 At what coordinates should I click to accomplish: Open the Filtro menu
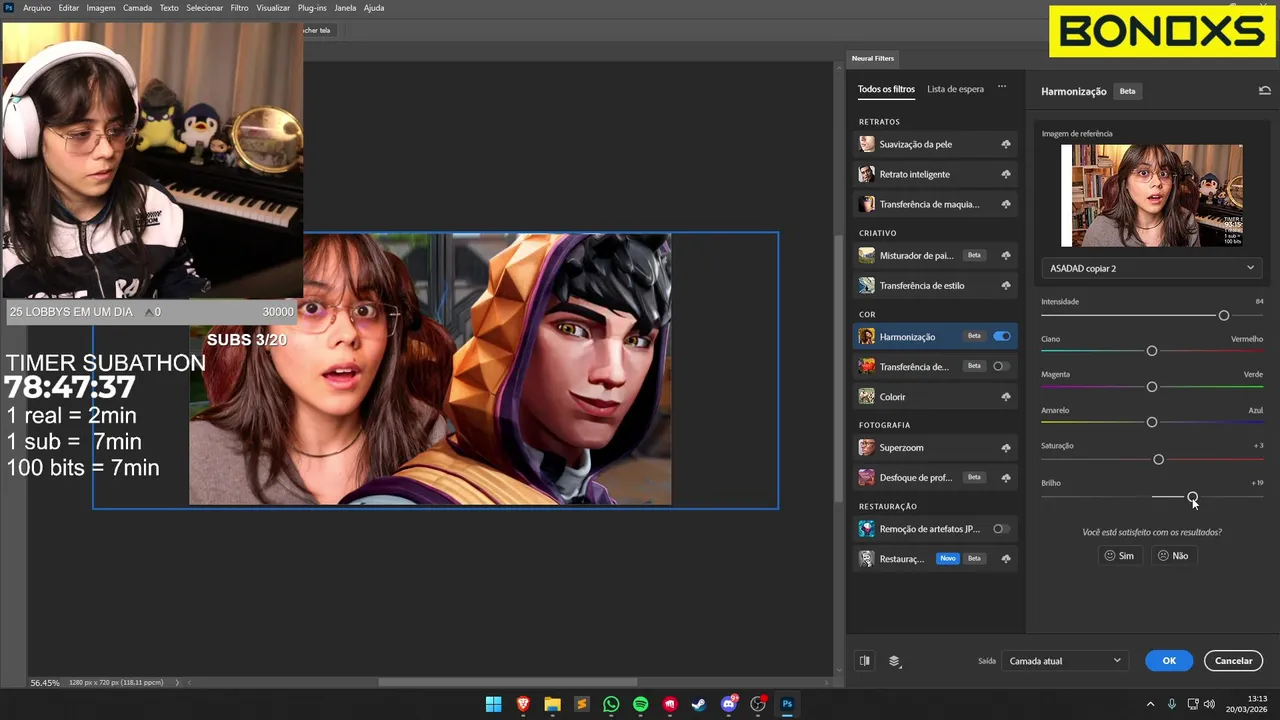239,8
